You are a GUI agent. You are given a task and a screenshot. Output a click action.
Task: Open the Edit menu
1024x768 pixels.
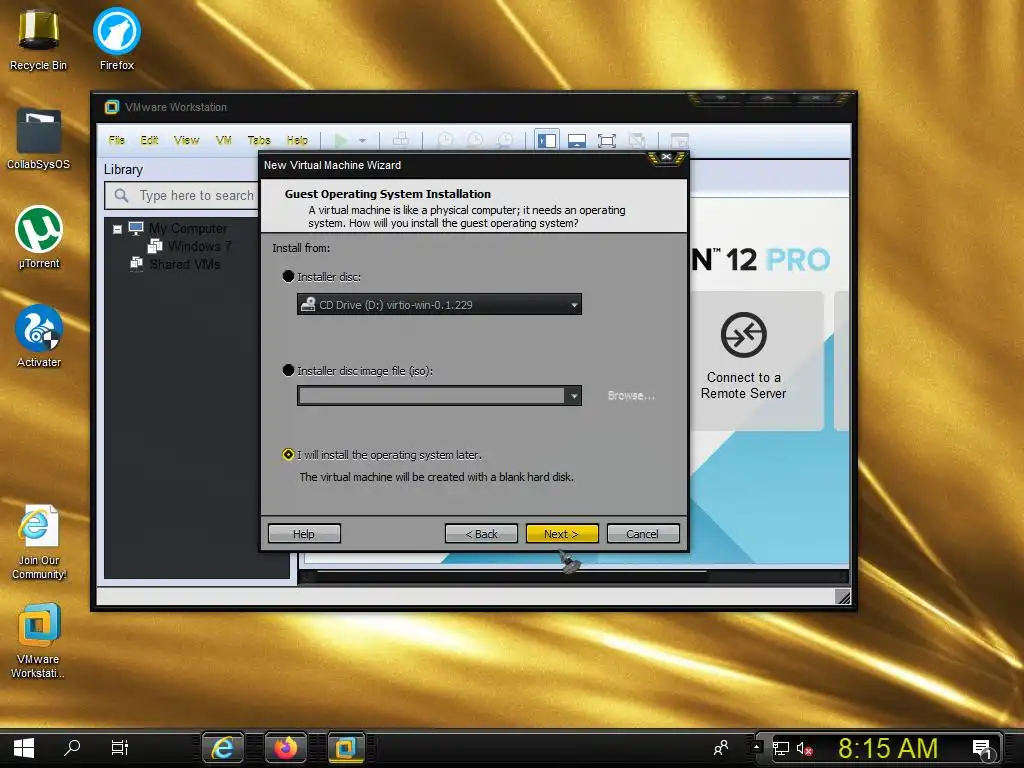coord(149,140)
